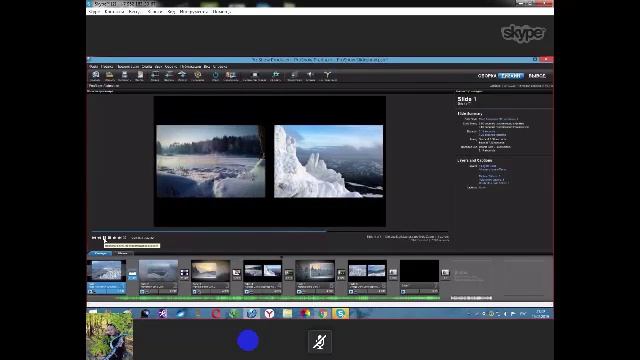This screenshot has height=360, width=640.
Task: Click the floppy-disk Save toolbar icon
Action: [124, 75]
